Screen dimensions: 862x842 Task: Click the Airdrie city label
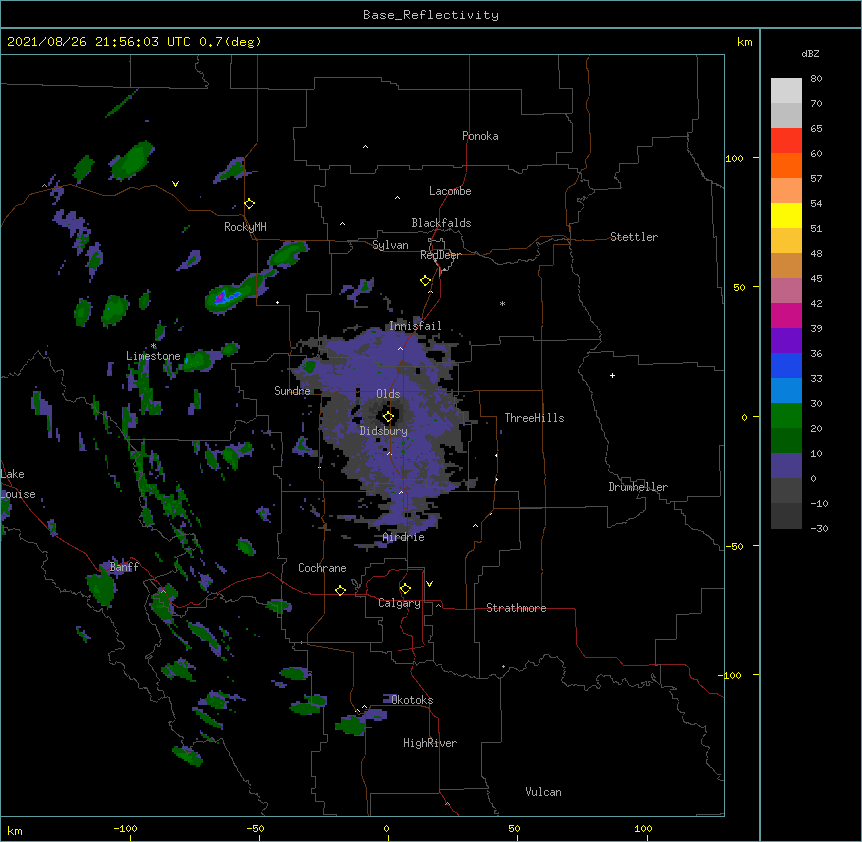[x=404, y=537]
